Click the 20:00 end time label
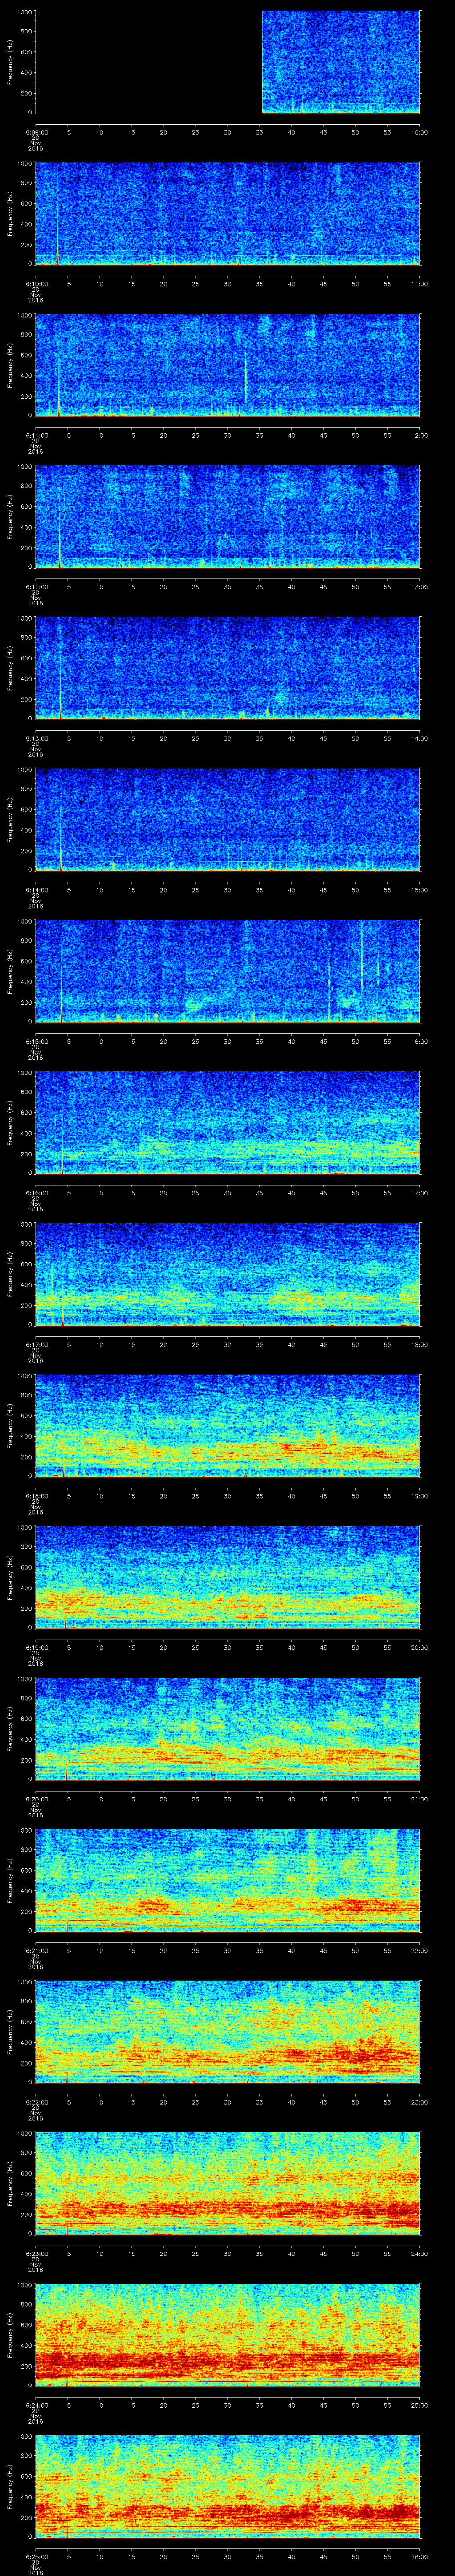This screenshot has width=455, height=2576. (x=419, y=1648)
